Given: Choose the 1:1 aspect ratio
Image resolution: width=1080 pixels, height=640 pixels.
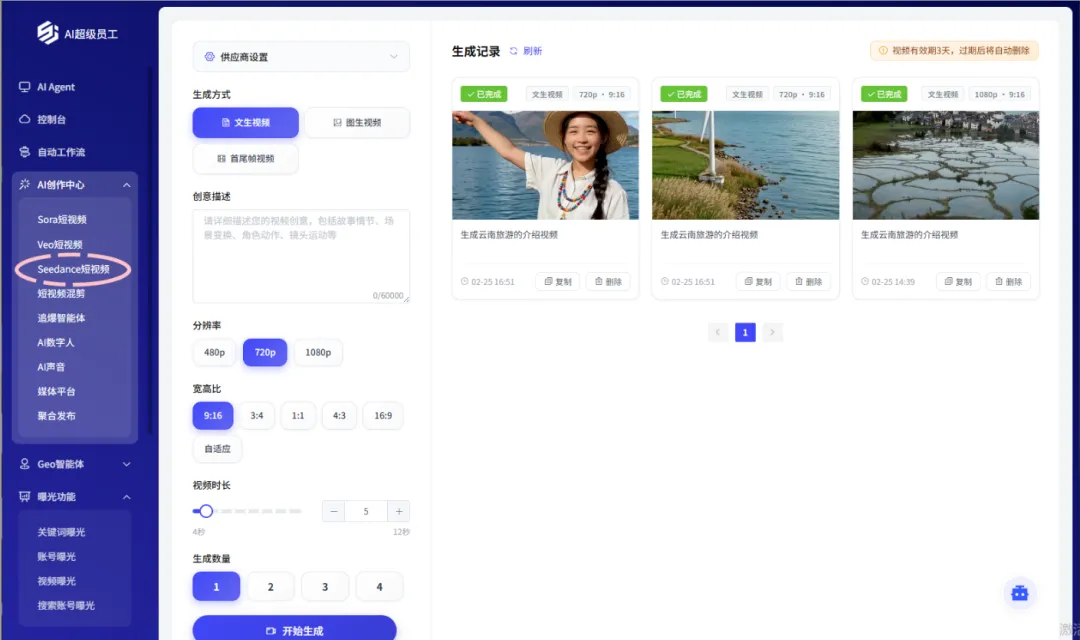Looking at the screenshot, I should tap(298, 415).
